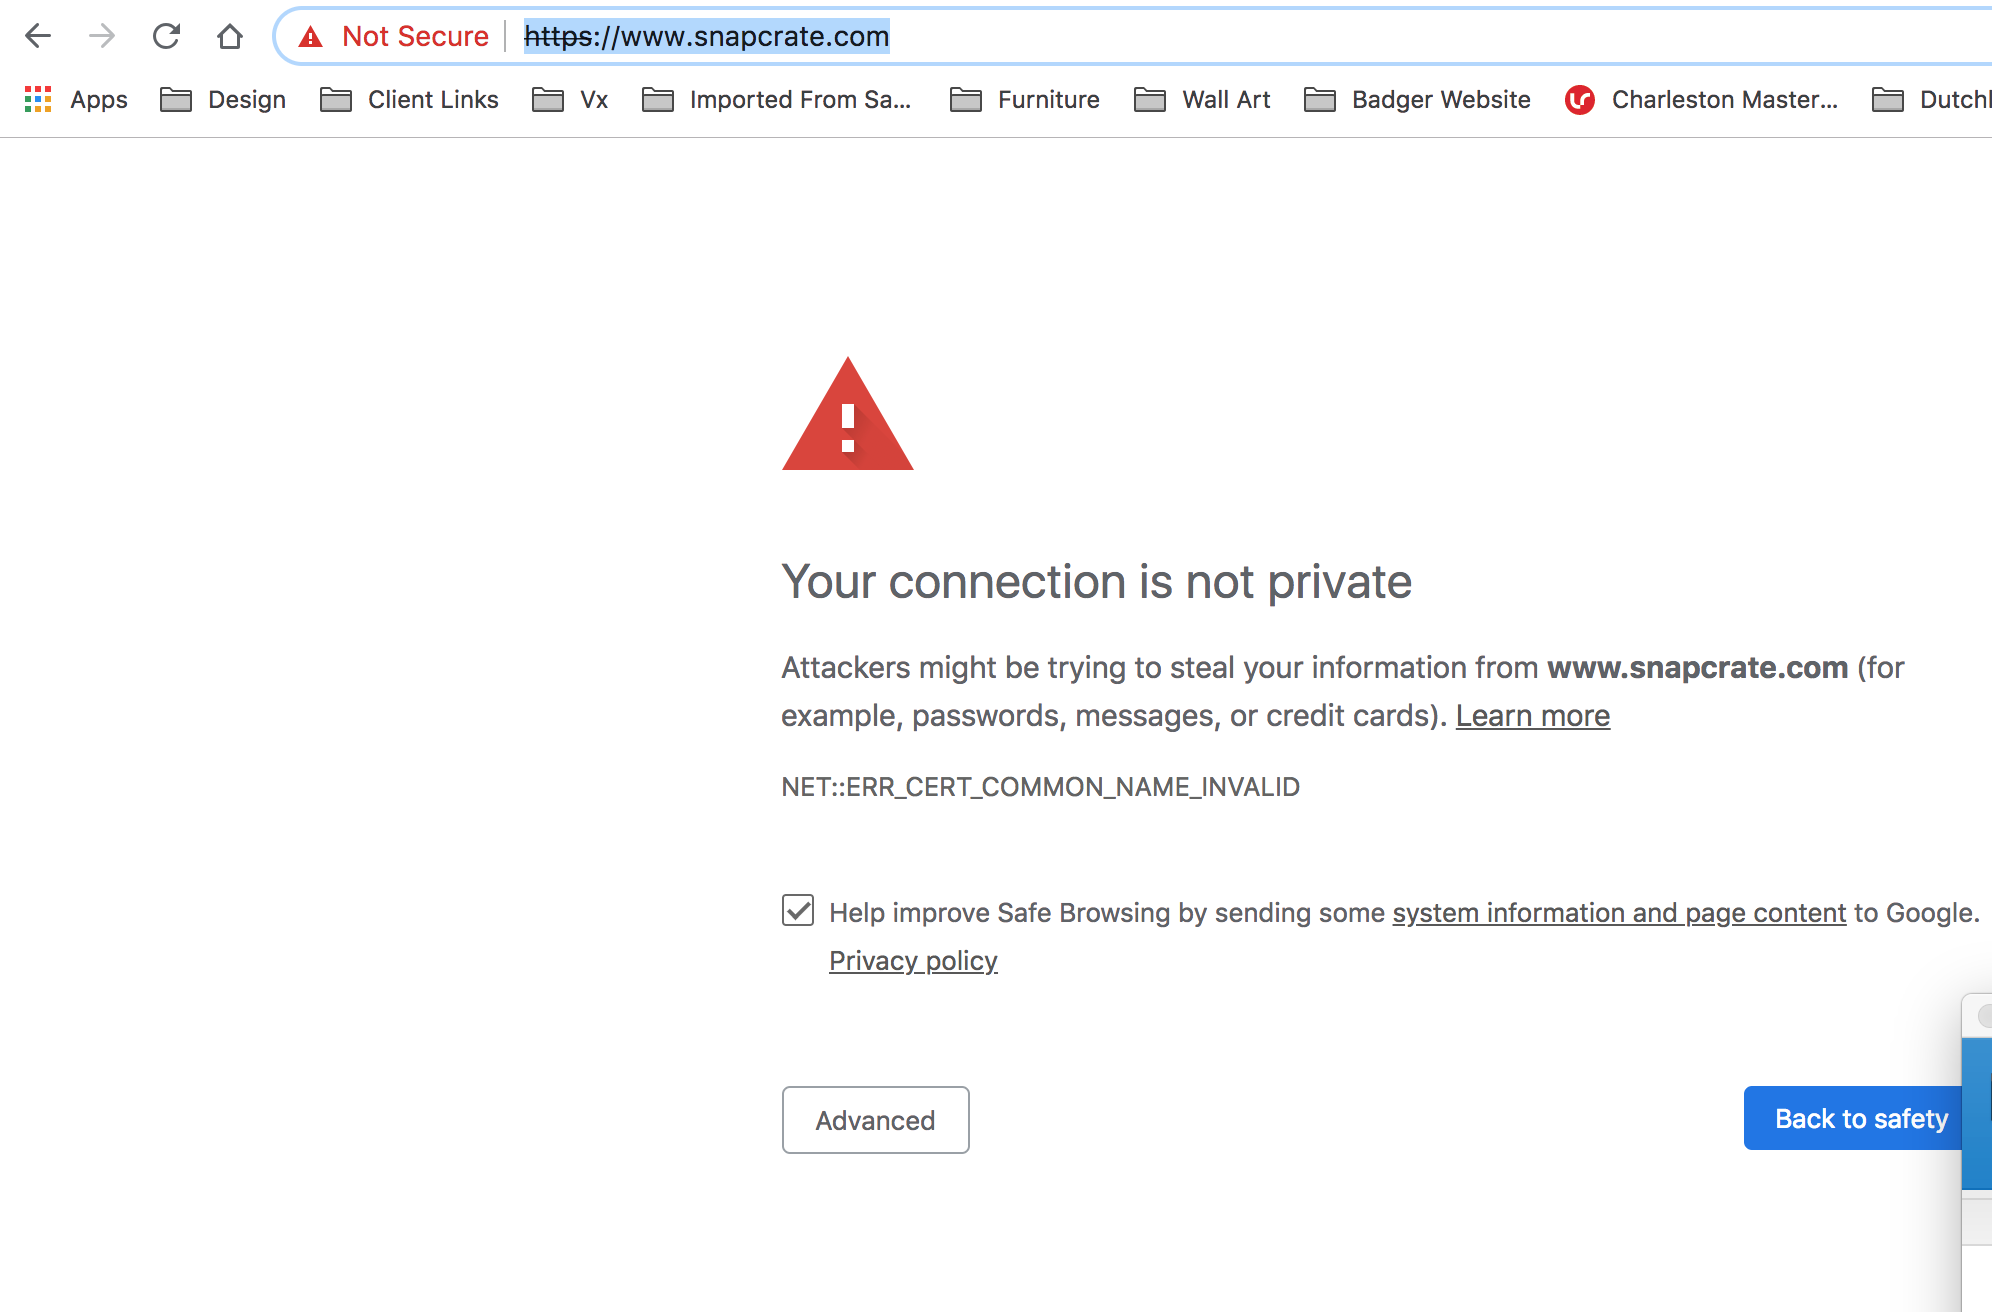Go to the Home page icon
This screenshot has width=1992, height=1312.
coord(230,37)
